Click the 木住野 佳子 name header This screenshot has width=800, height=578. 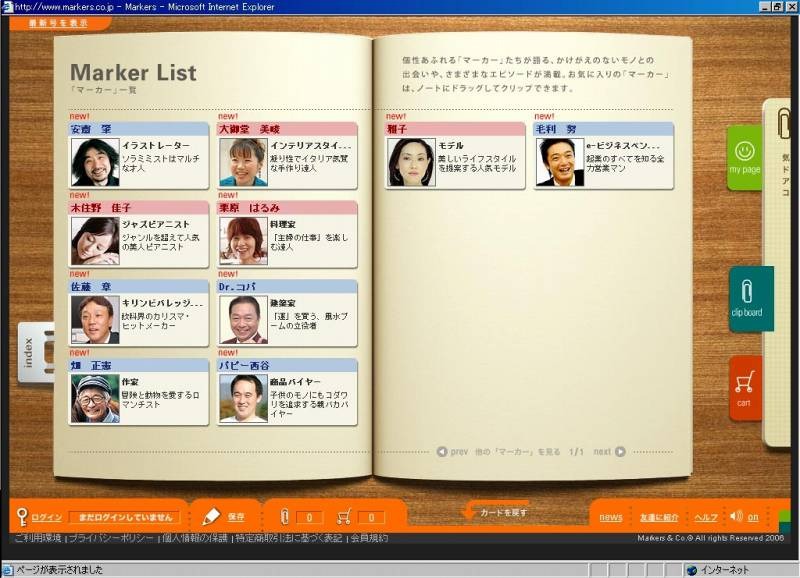pos(138,208)
